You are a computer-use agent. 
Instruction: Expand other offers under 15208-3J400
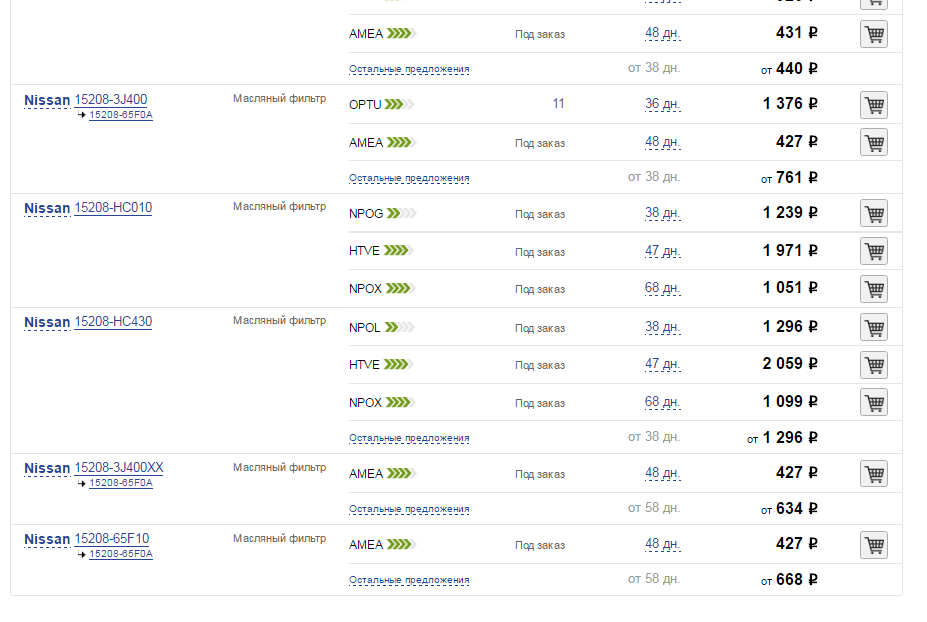tap(409, 178)
